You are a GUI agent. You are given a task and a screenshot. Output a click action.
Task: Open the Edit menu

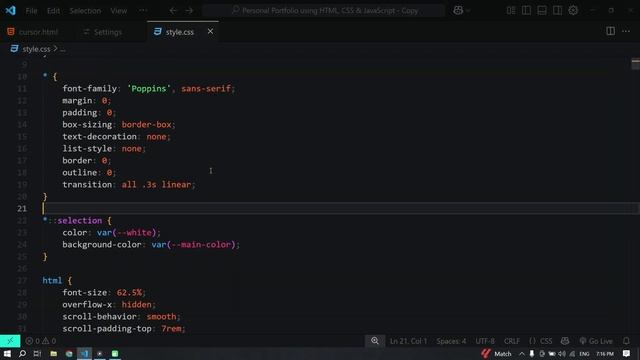coord(53,11)
